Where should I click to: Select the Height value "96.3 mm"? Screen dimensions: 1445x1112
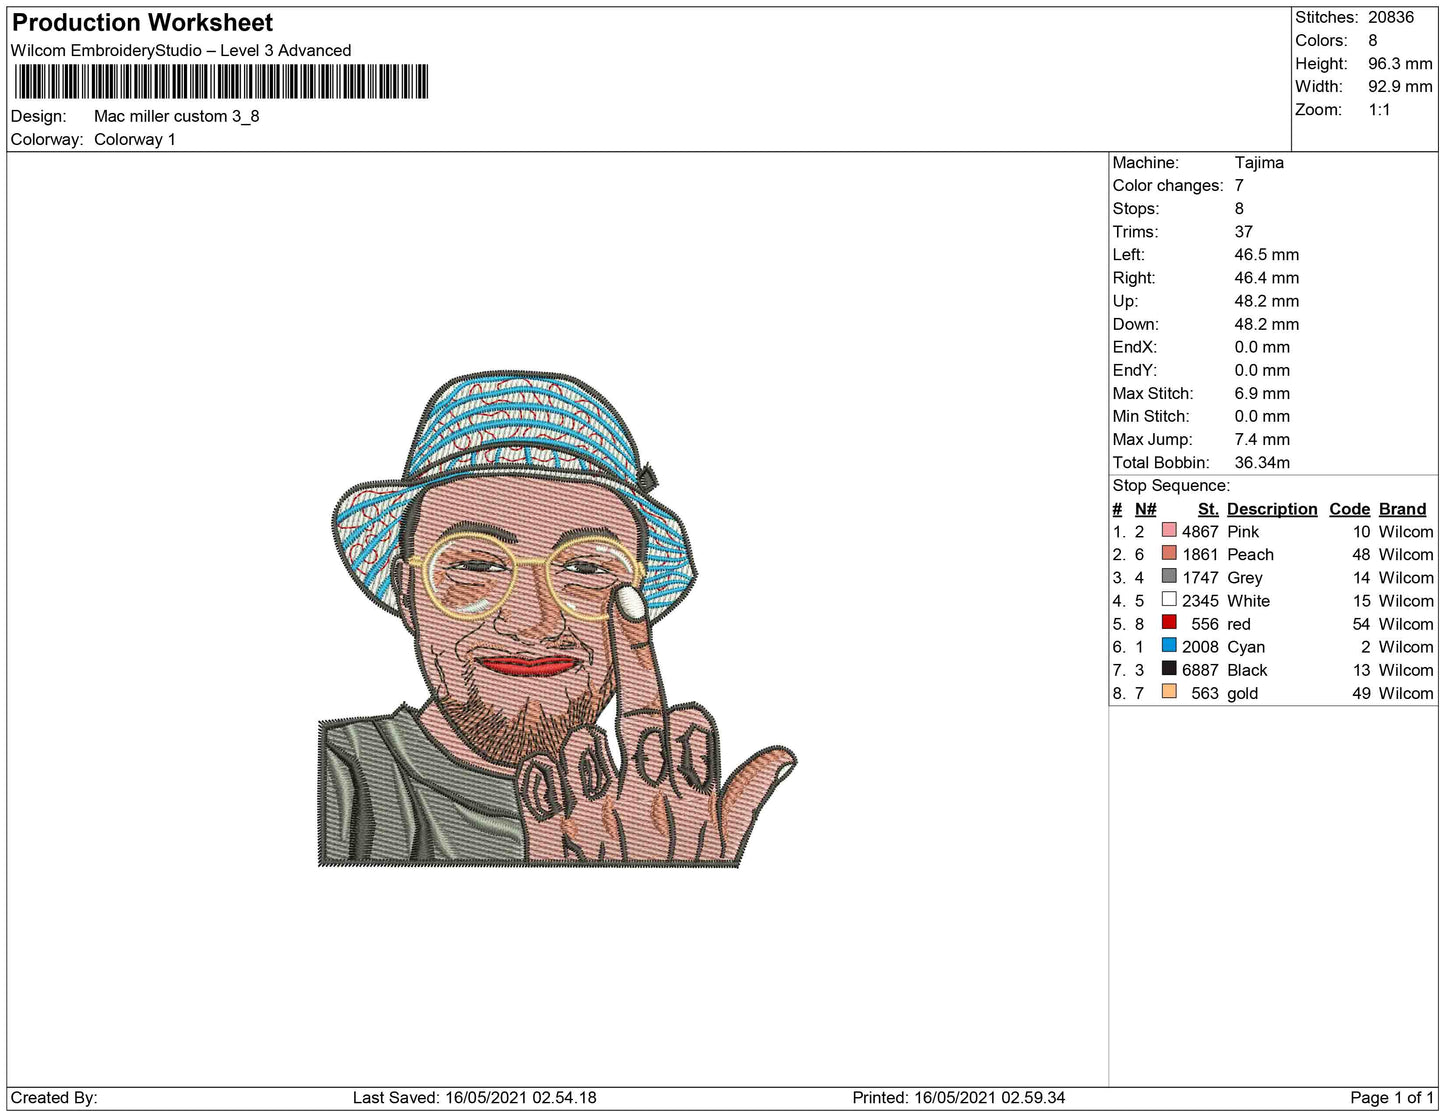point(1400,63)
